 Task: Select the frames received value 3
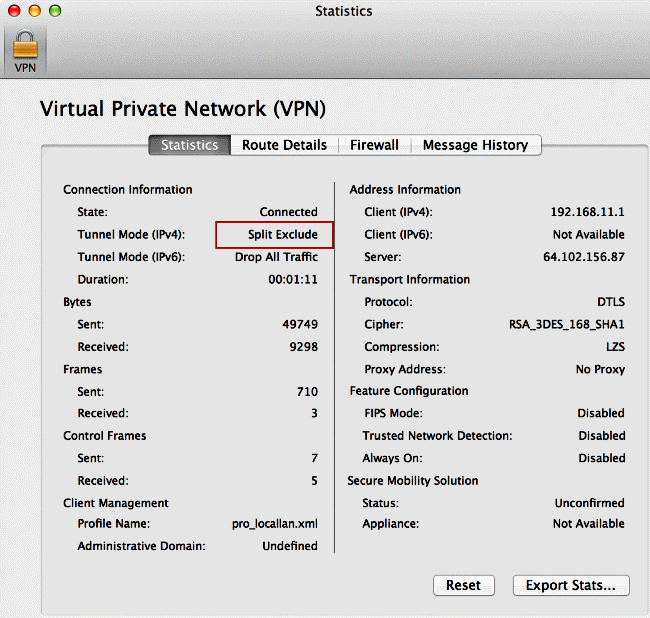coord(315,413)
